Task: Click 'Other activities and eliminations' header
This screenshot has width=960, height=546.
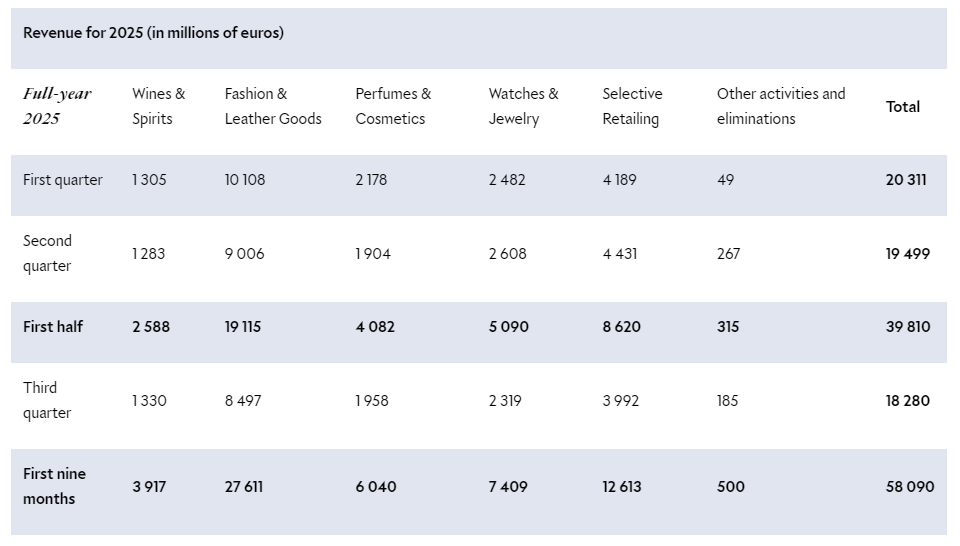Action: [x=780, y=106]
